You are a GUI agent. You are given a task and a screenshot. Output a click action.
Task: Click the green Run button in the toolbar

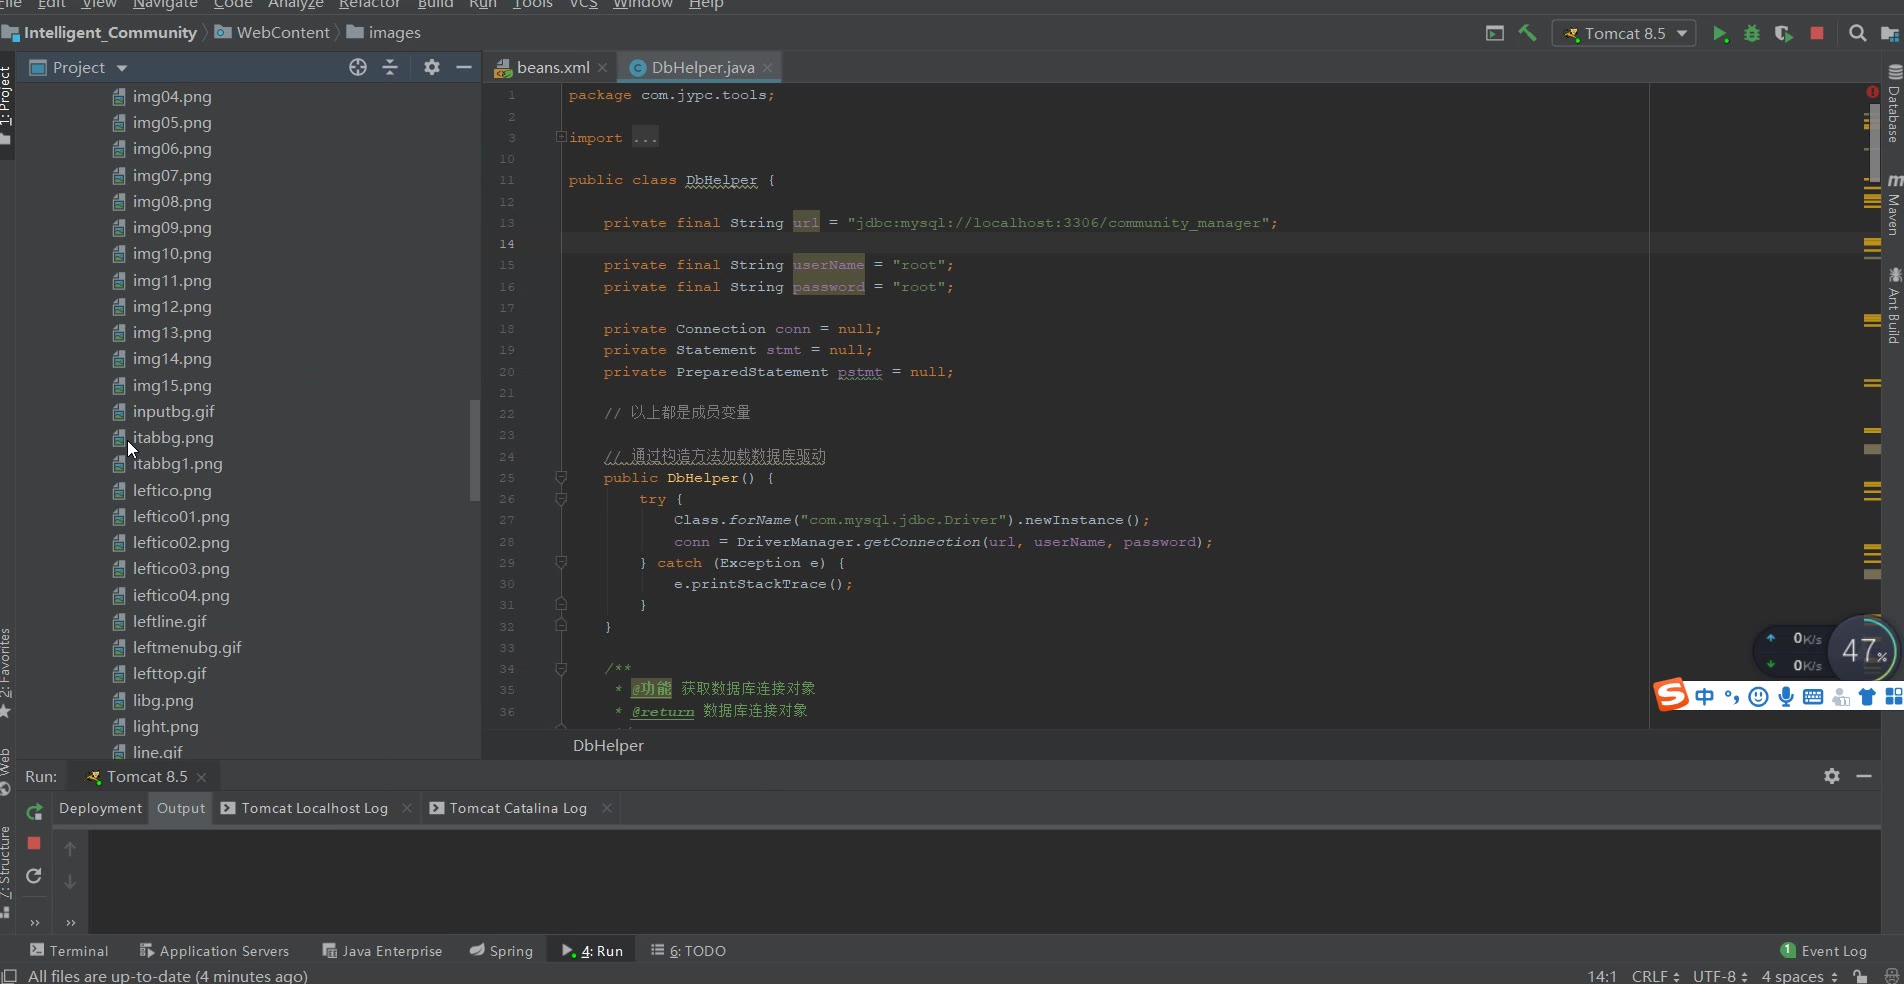tap(1719, 33)
